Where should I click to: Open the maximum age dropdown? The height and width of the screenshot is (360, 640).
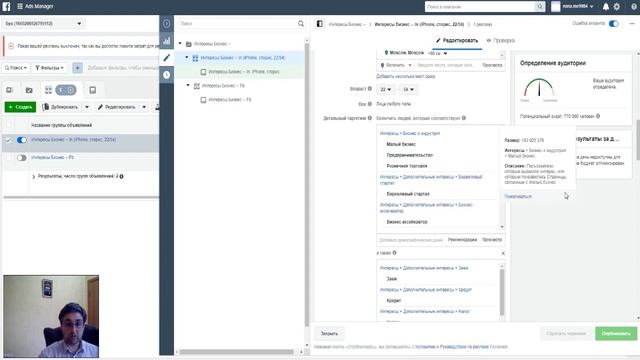[x=408, y=89]
